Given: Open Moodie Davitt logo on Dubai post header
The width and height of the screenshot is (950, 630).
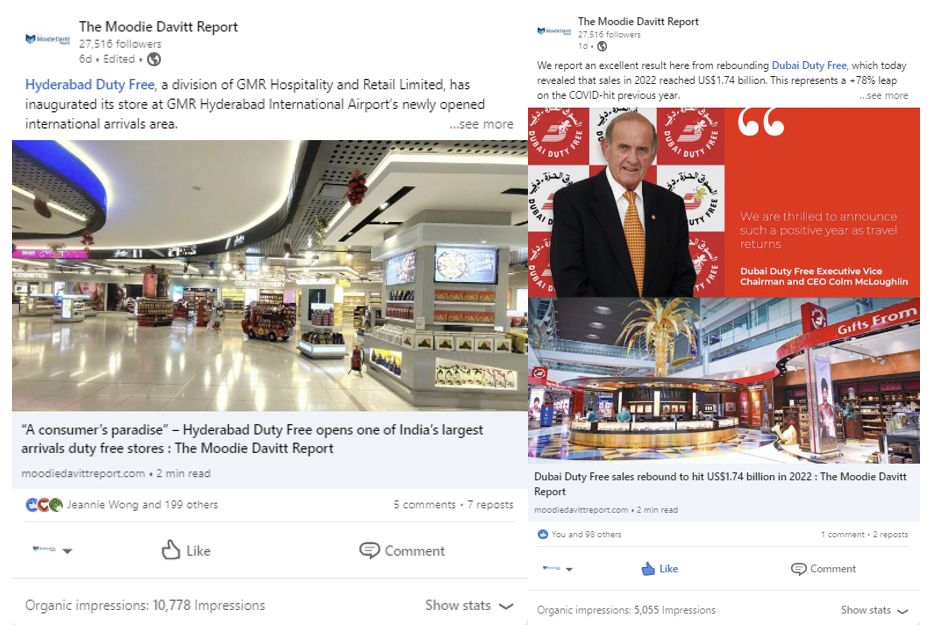Looking at the screenshot, I should click(554, 31).
